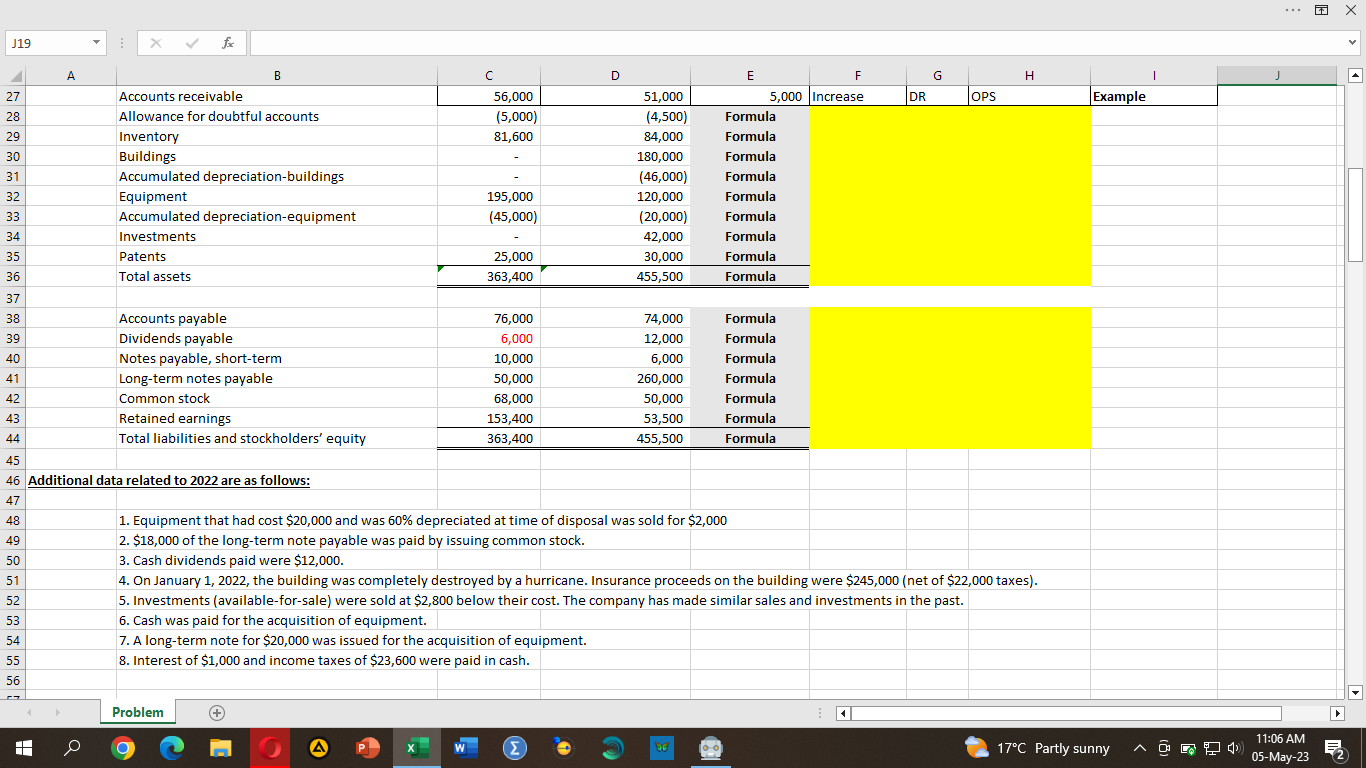Open the Windows Start menu
1366x768 pixels.
pos(24,748)
